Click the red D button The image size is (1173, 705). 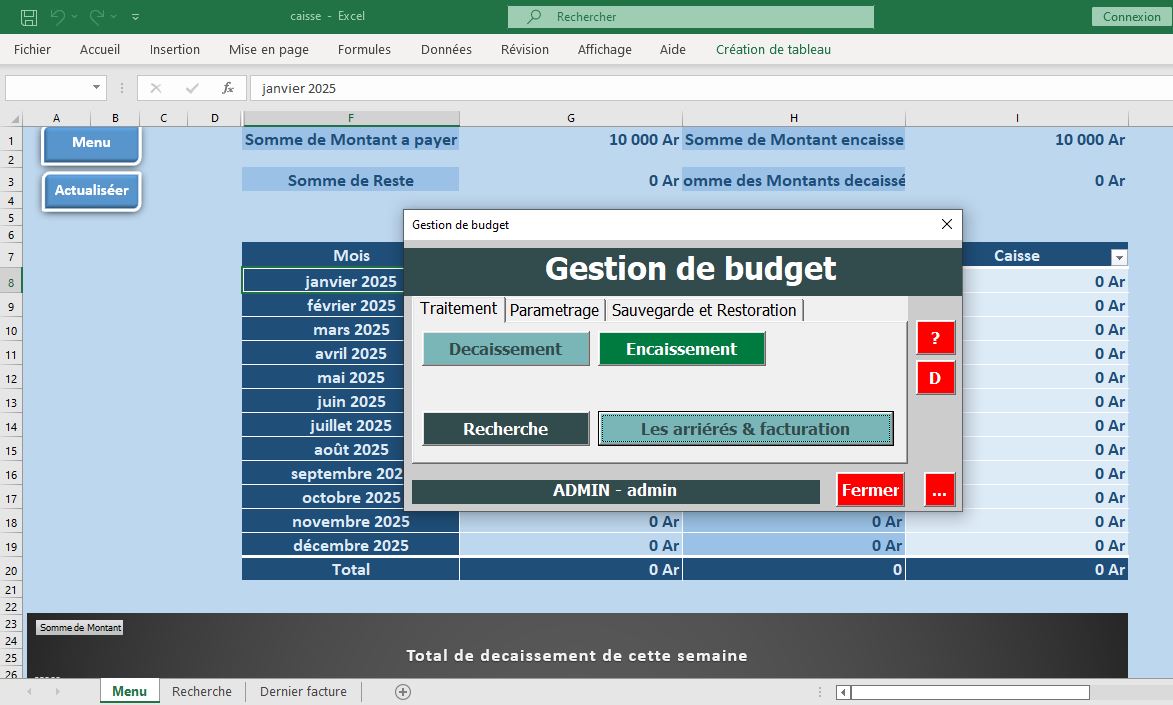click(935, 378)
